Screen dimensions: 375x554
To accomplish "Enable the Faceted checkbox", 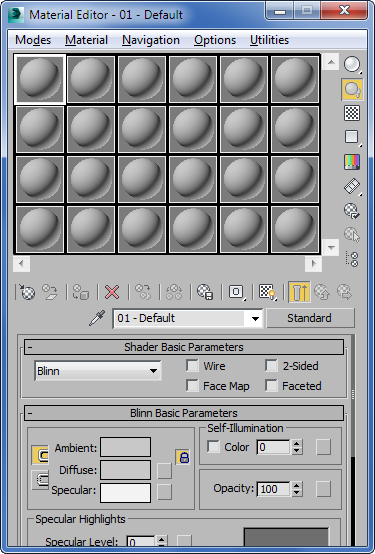I will click(x=271, y=385).
